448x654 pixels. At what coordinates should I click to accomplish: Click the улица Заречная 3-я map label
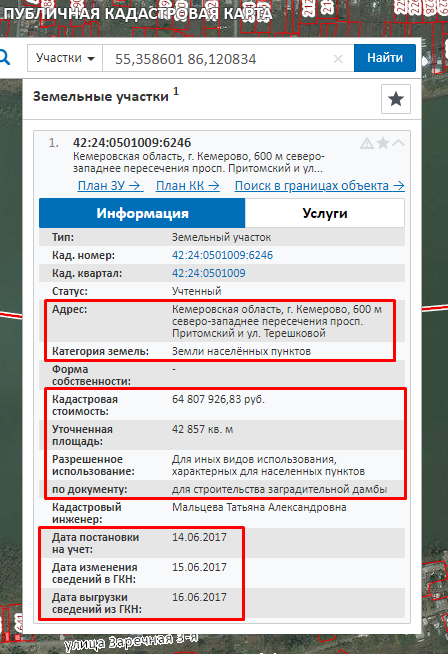tap(131, 642)
